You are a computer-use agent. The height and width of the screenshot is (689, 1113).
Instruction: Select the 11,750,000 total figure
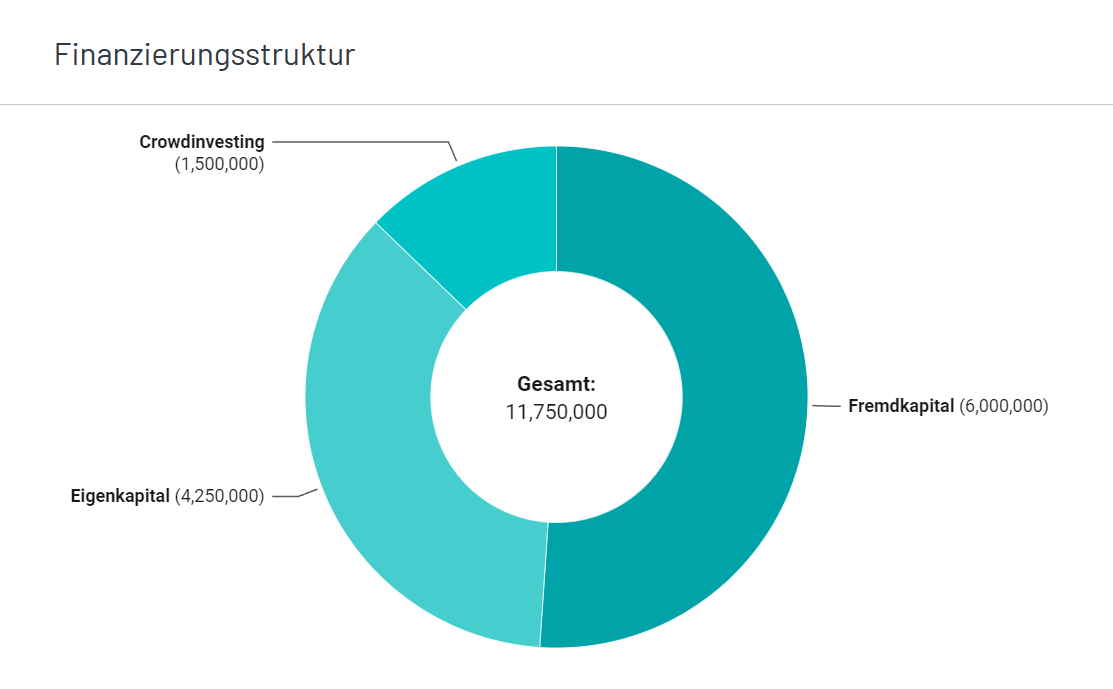point(556,412)
